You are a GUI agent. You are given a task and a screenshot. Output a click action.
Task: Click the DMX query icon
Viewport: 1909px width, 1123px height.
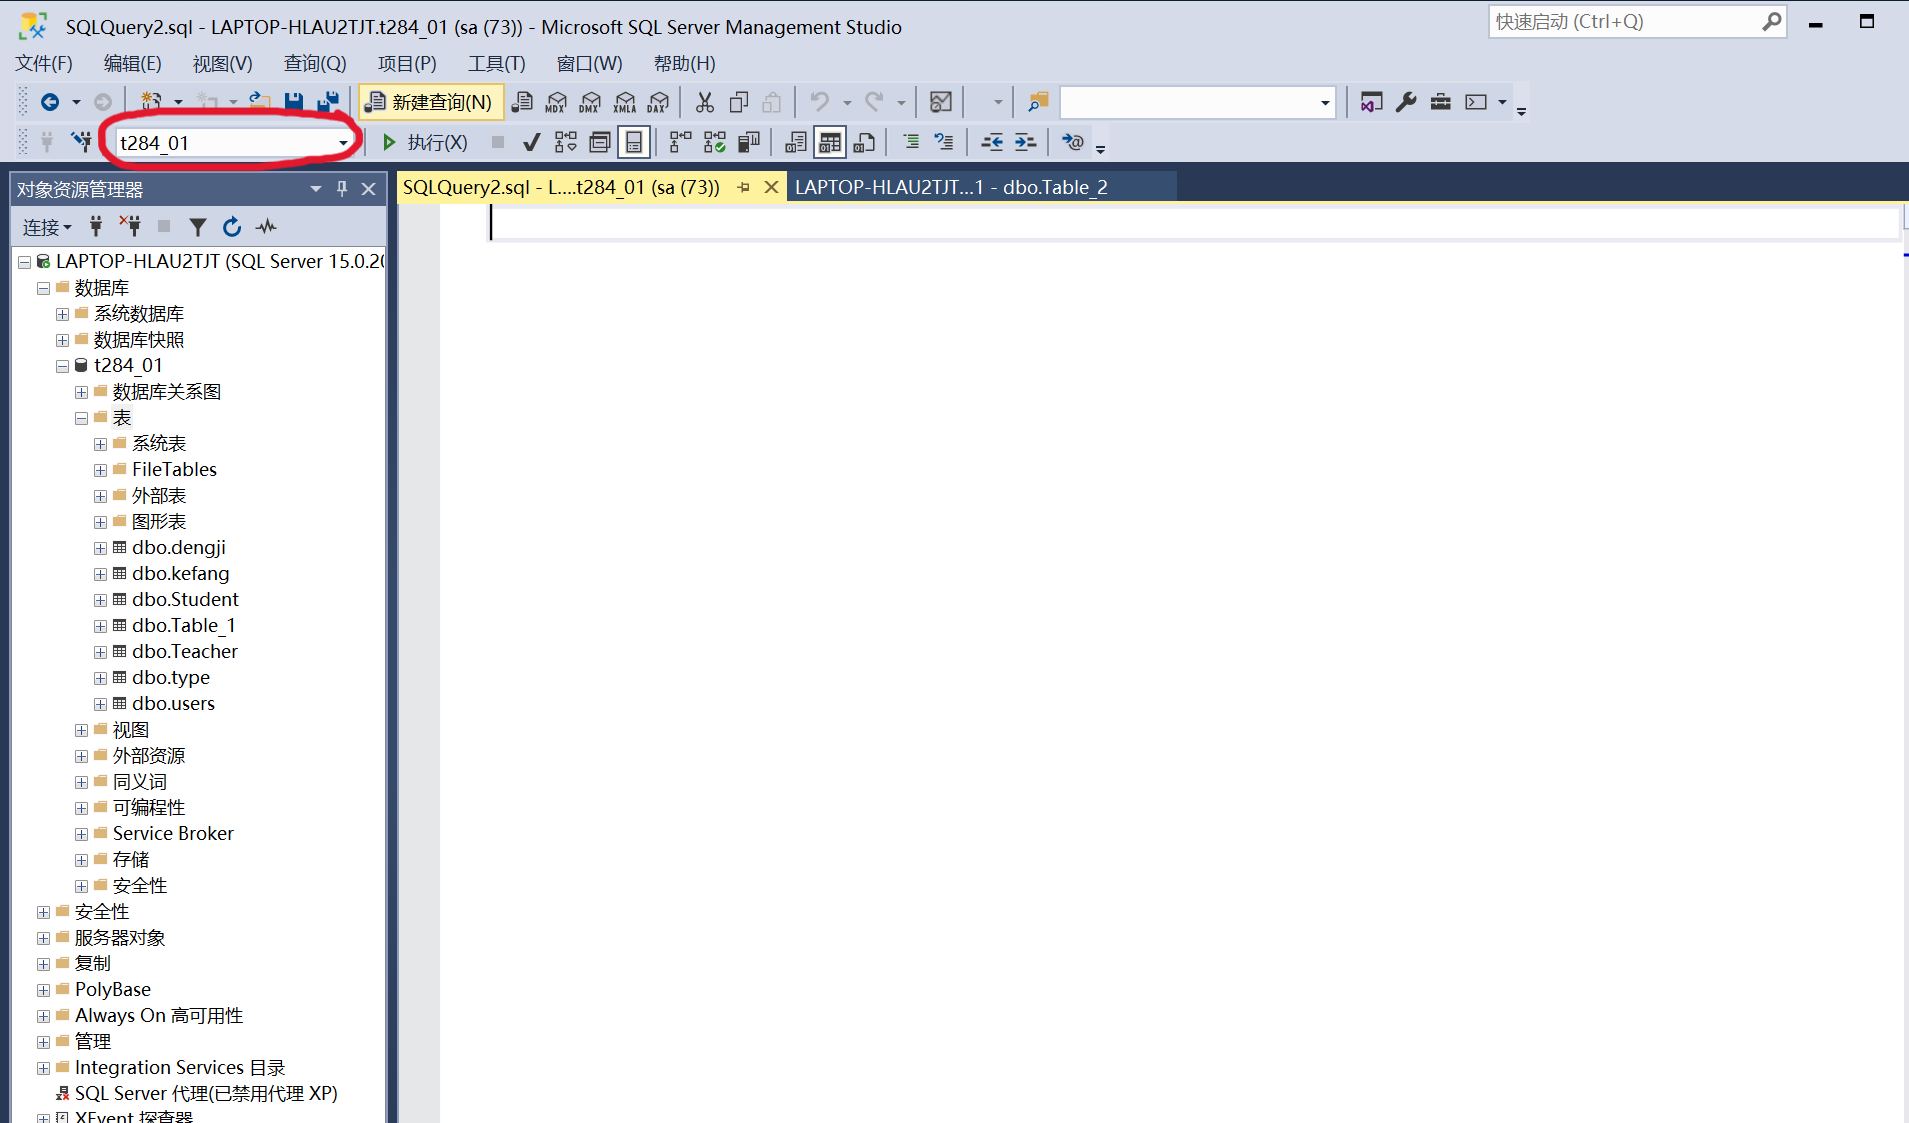(x=590, y=102)
